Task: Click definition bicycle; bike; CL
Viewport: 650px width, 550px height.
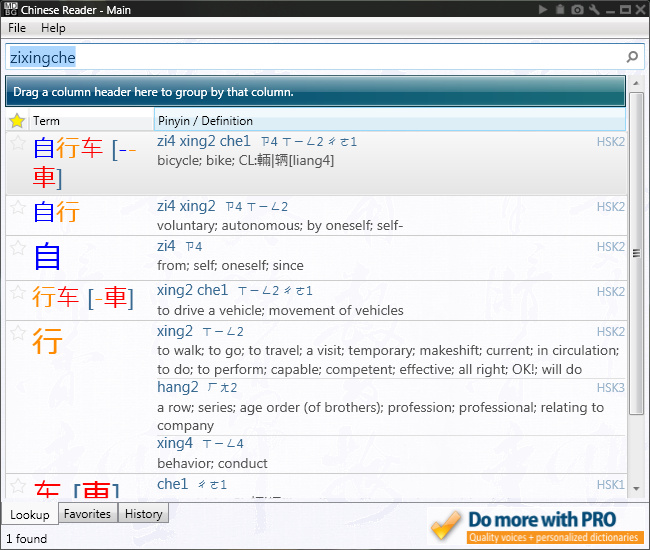Action: [x=245, y=160]
